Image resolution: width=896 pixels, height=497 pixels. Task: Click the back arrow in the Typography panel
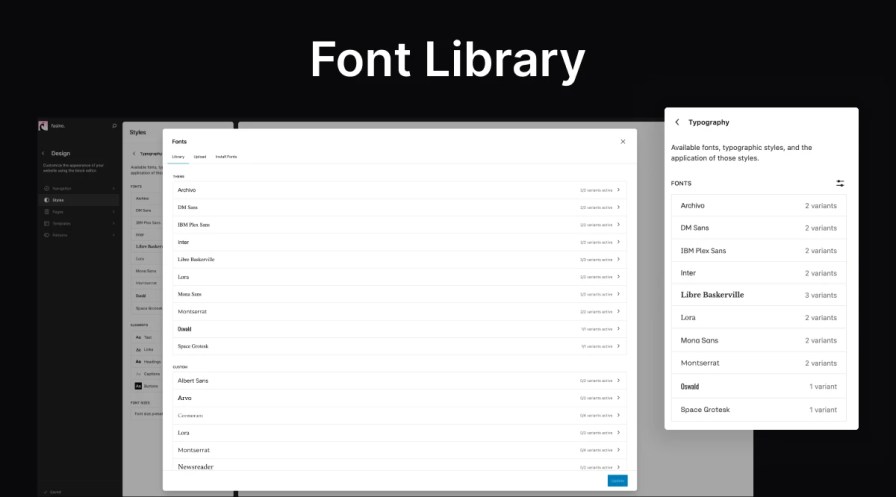pos(677,122)
